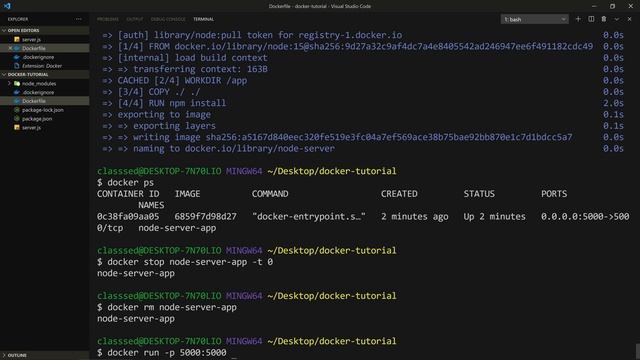Restore down the VS Code window

tap(612, 6)
